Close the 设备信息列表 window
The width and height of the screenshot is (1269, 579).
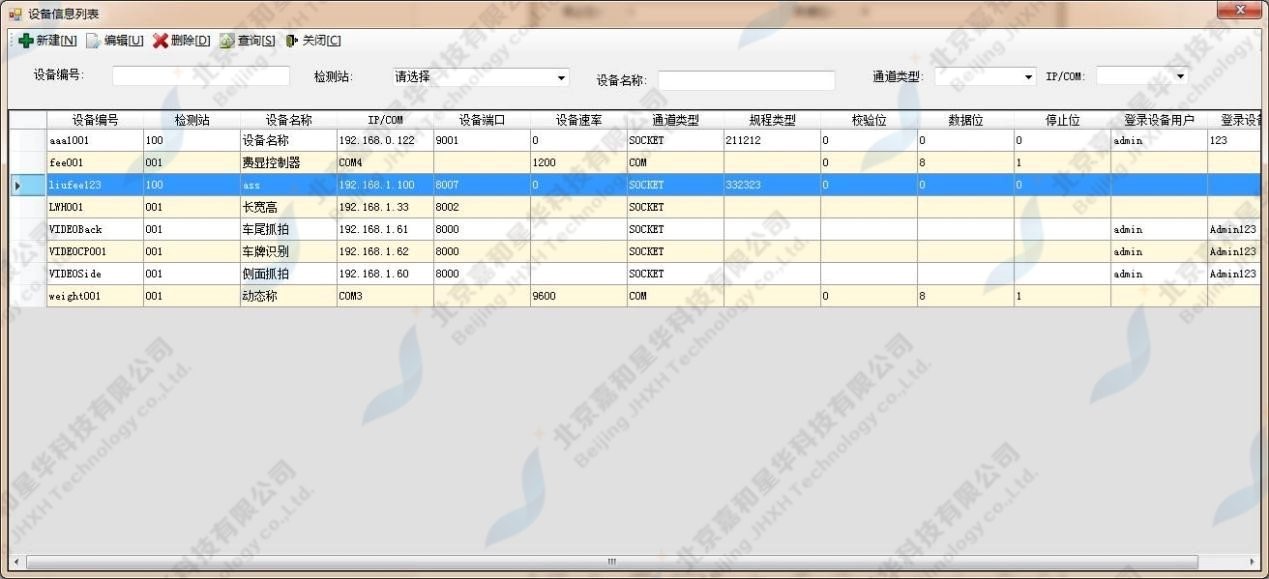(1240, 10)
